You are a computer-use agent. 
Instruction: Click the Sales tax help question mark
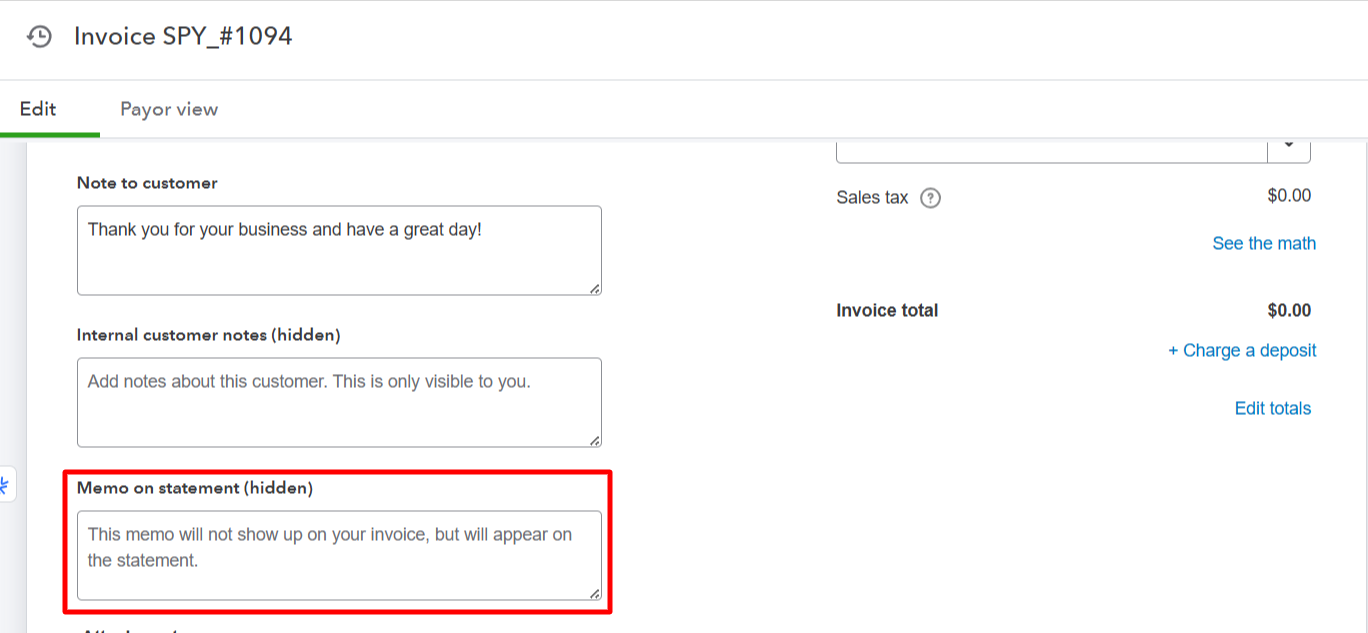tap(930, 198)
